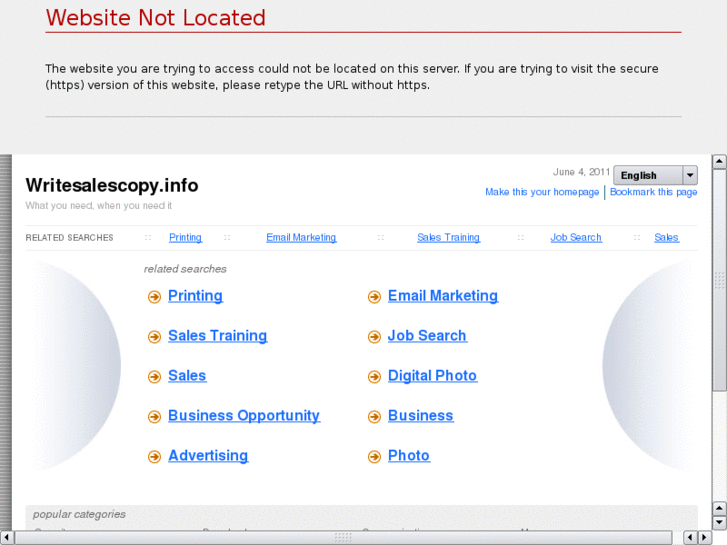Click the vertical scrollbar thumb
Screen dimensions: 727x545
(719, 280)
